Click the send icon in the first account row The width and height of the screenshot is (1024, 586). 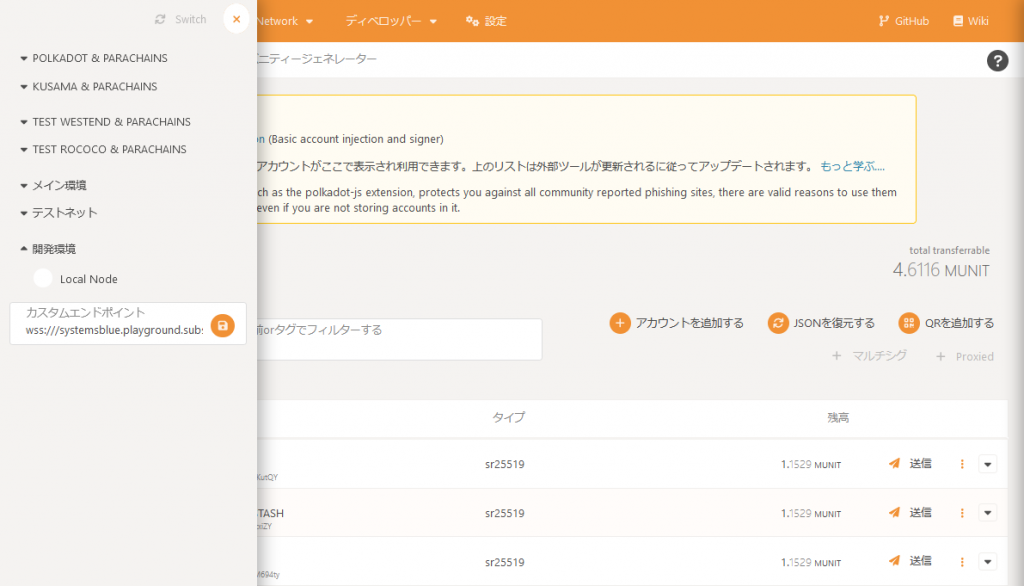(x=894, y=464)
